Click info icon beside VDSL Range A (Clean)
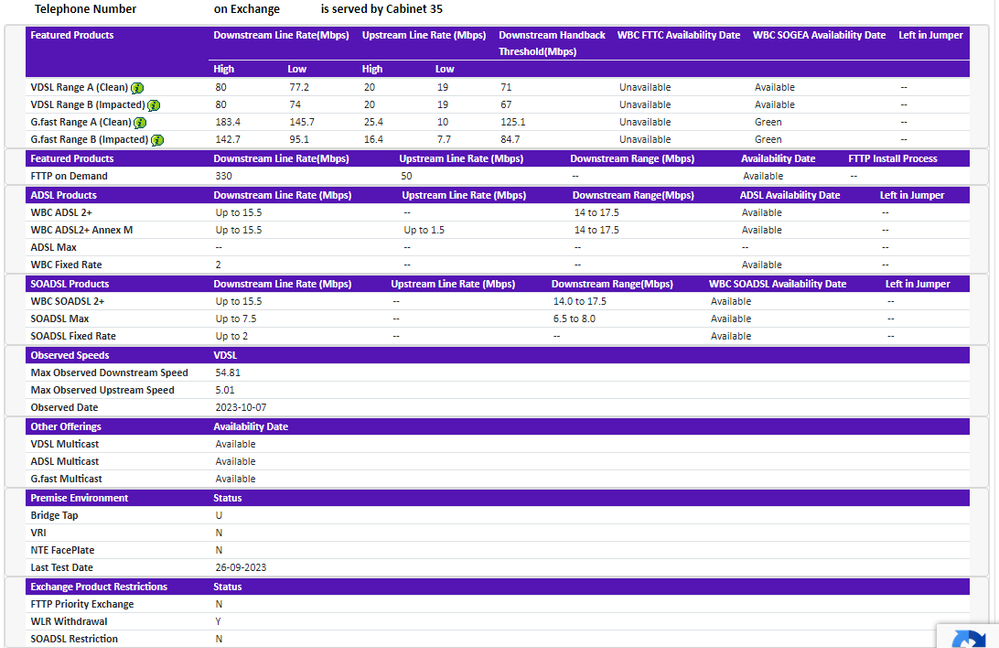Image resolution: width=999 pixels, height=648 pixels. click(138, 88)
